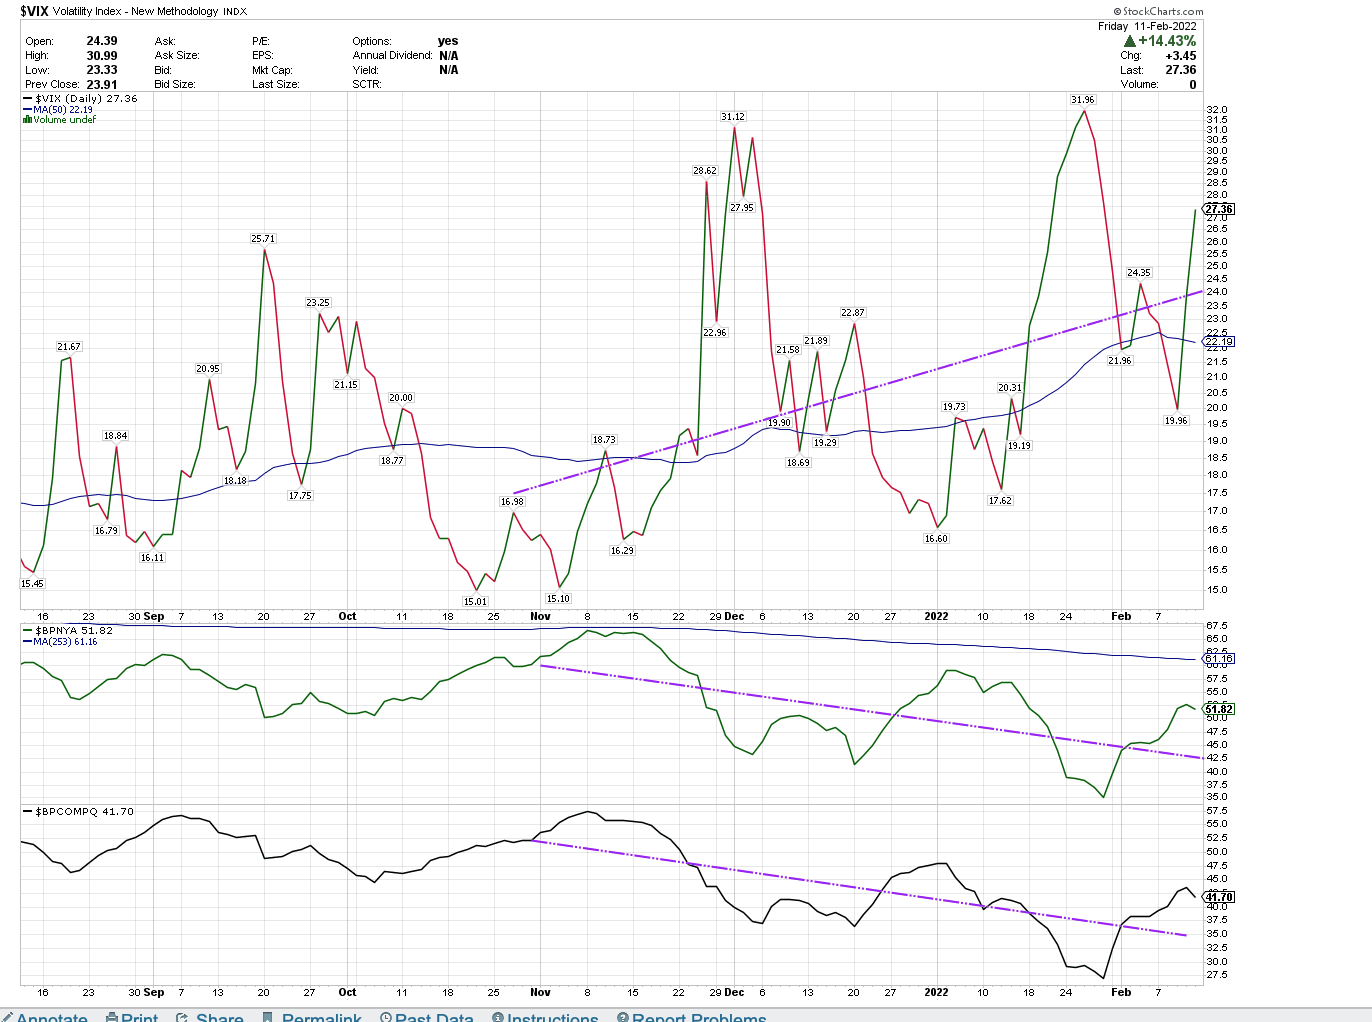This screenshot has width=1372, height=1022.
Task: Click the High value 30.99
Action: pyautogui.click(x=102, y=56)
